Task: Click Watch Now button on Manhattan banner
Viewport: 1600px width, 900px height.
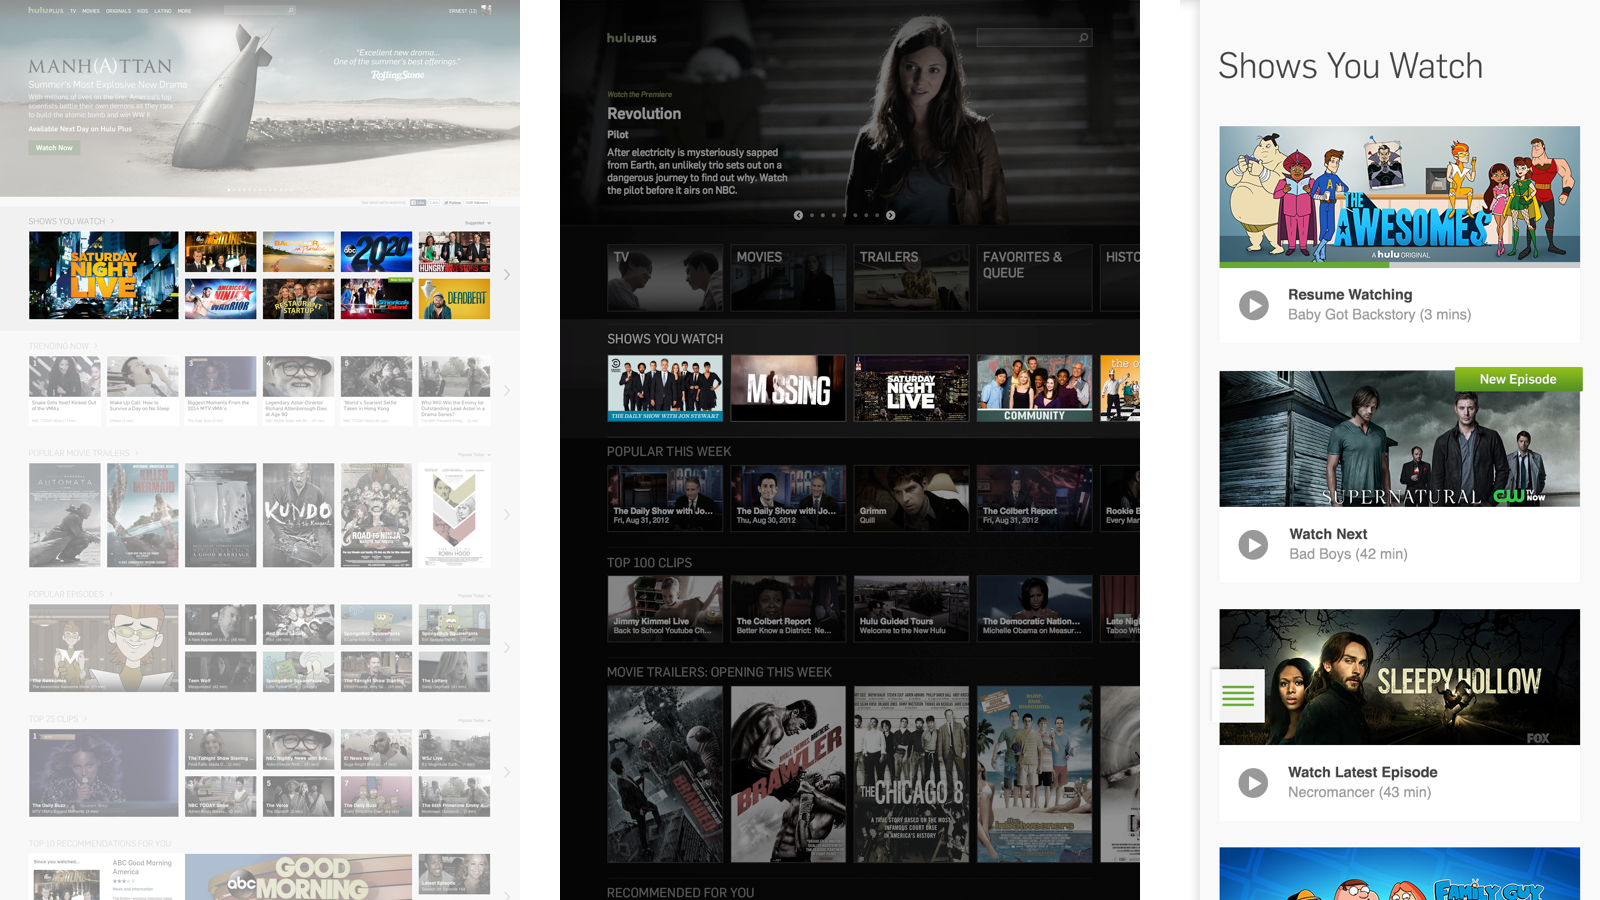Action: (x=54, y=148)
